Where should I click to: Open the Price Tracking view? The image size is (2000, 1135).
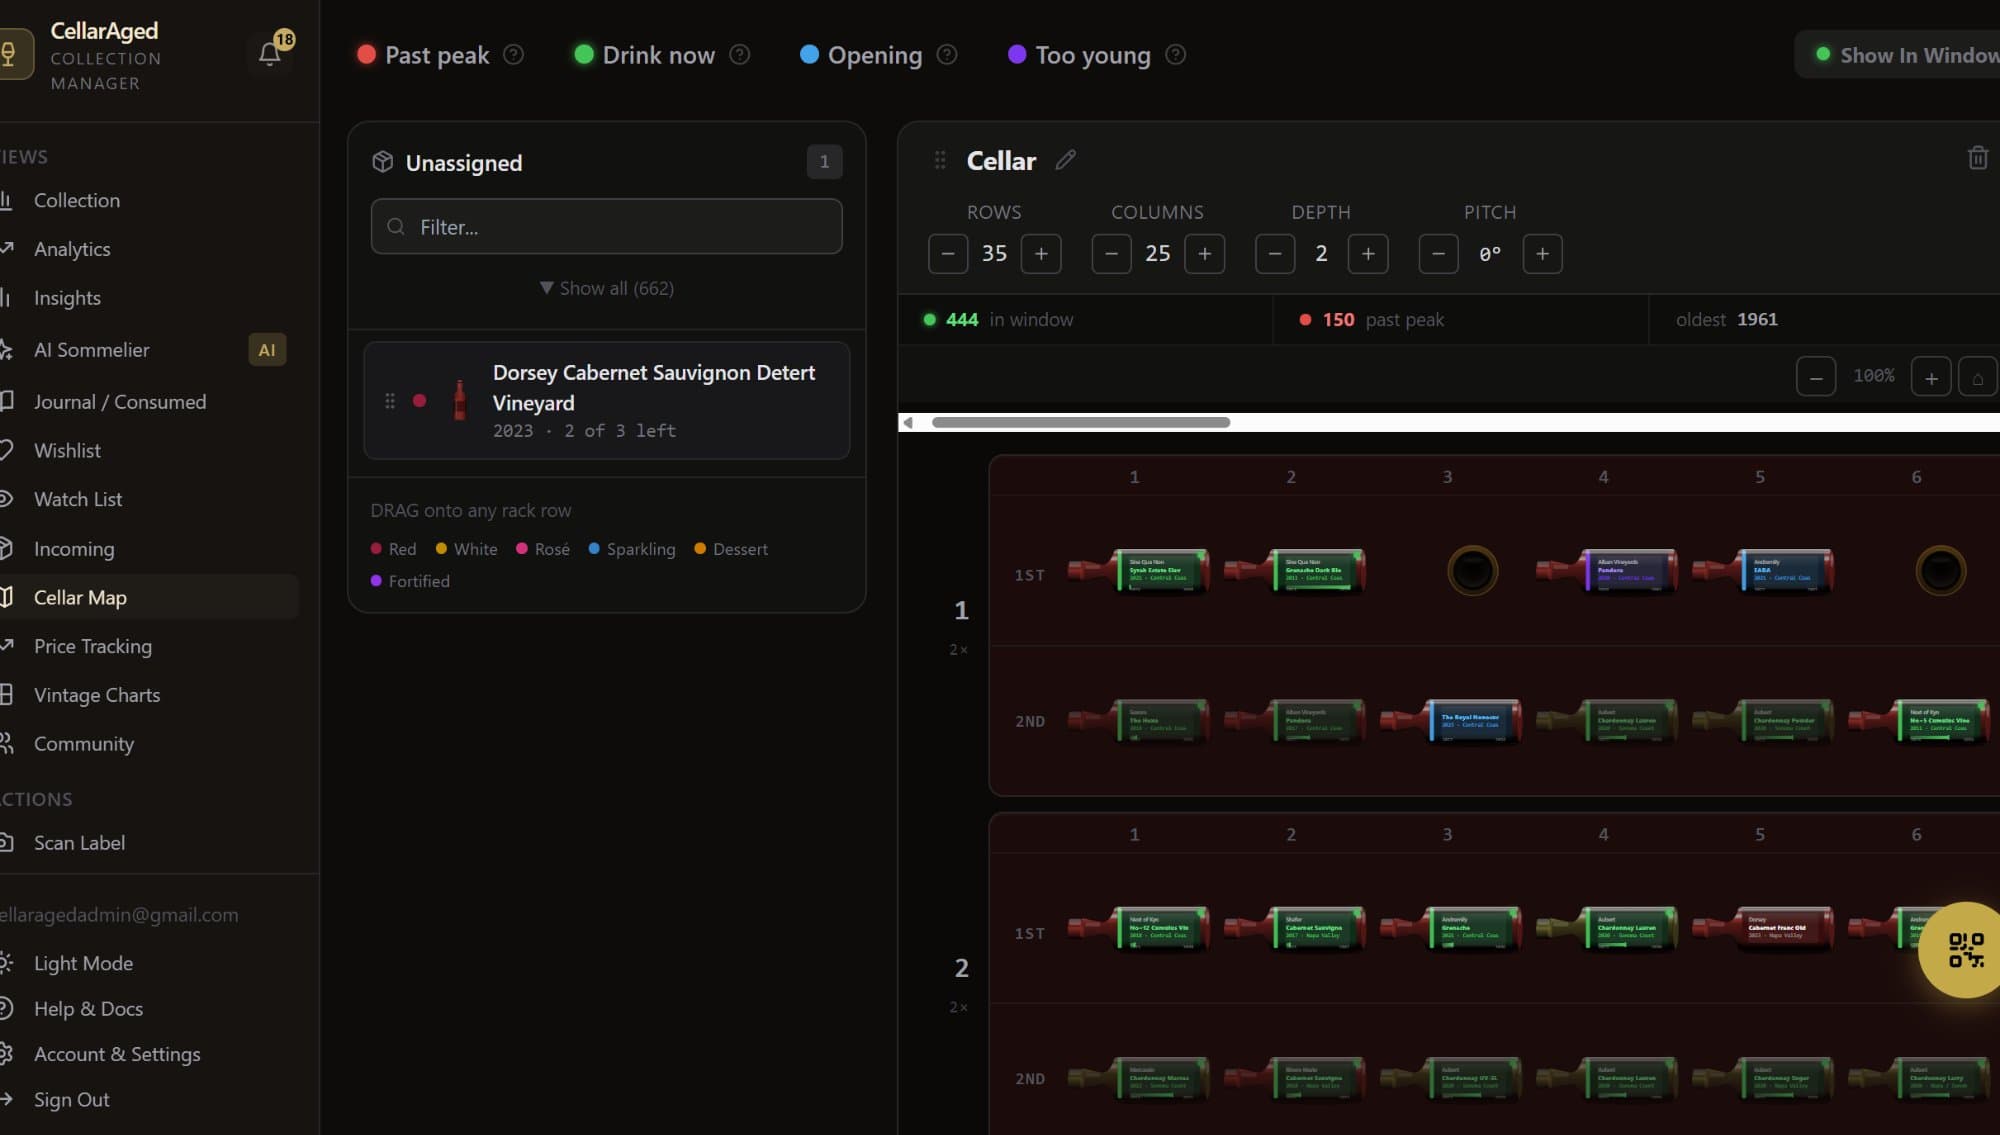pos(93,646)
